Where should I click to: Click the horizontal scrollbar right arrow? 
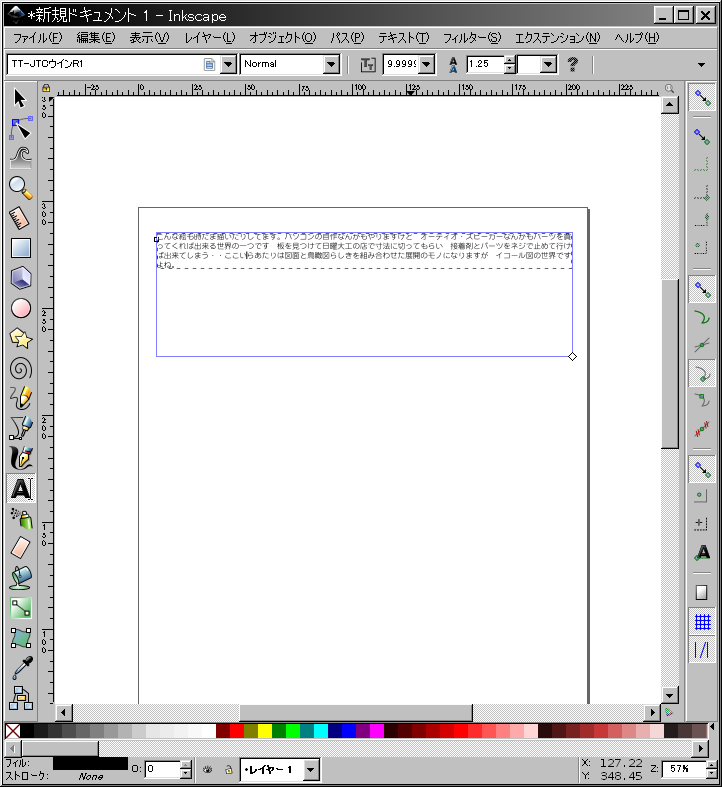point(652,712)
